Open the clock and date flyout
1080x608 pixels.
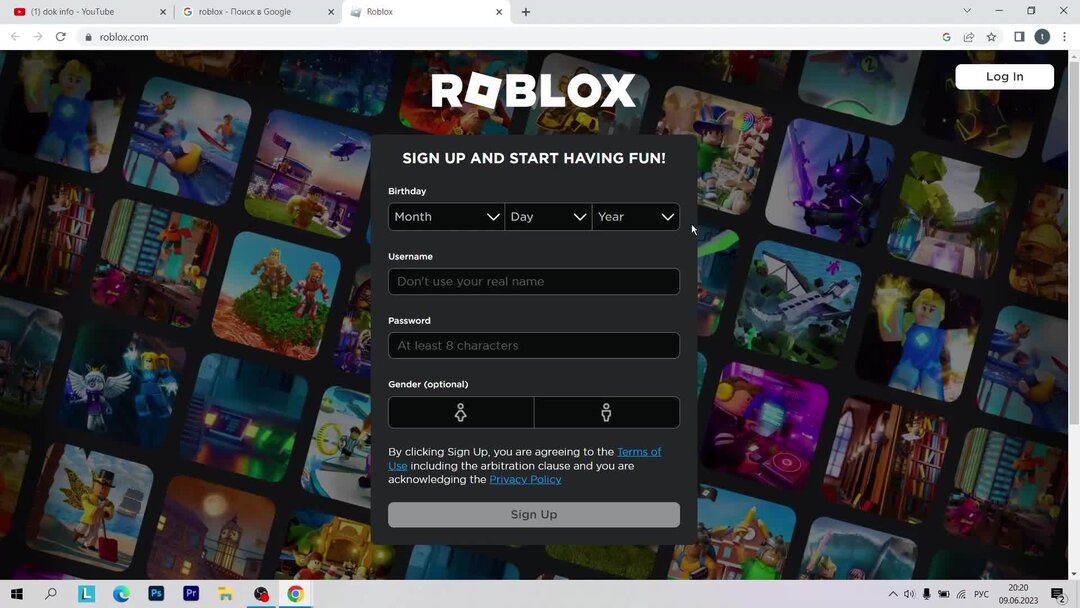tap(1018, 594)
